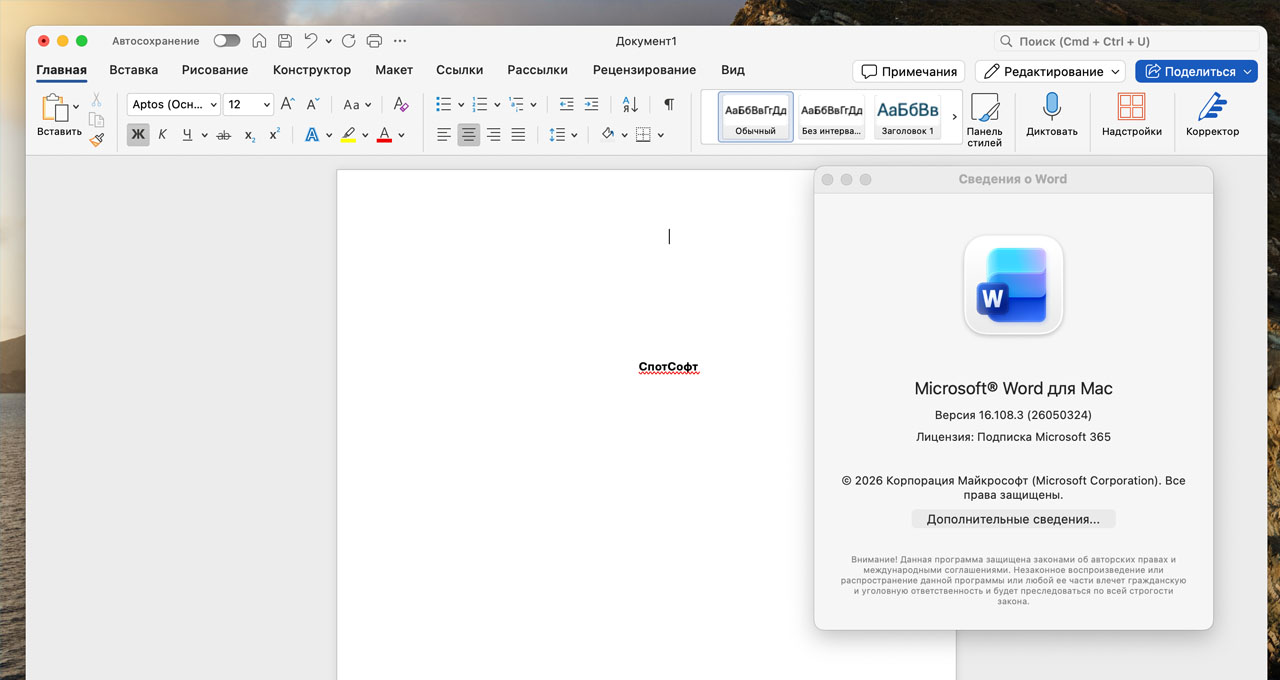The width and height of the screenshot is (1280, 680).
Task: Click the Paste clipboard icon
Action: [53, 106]
